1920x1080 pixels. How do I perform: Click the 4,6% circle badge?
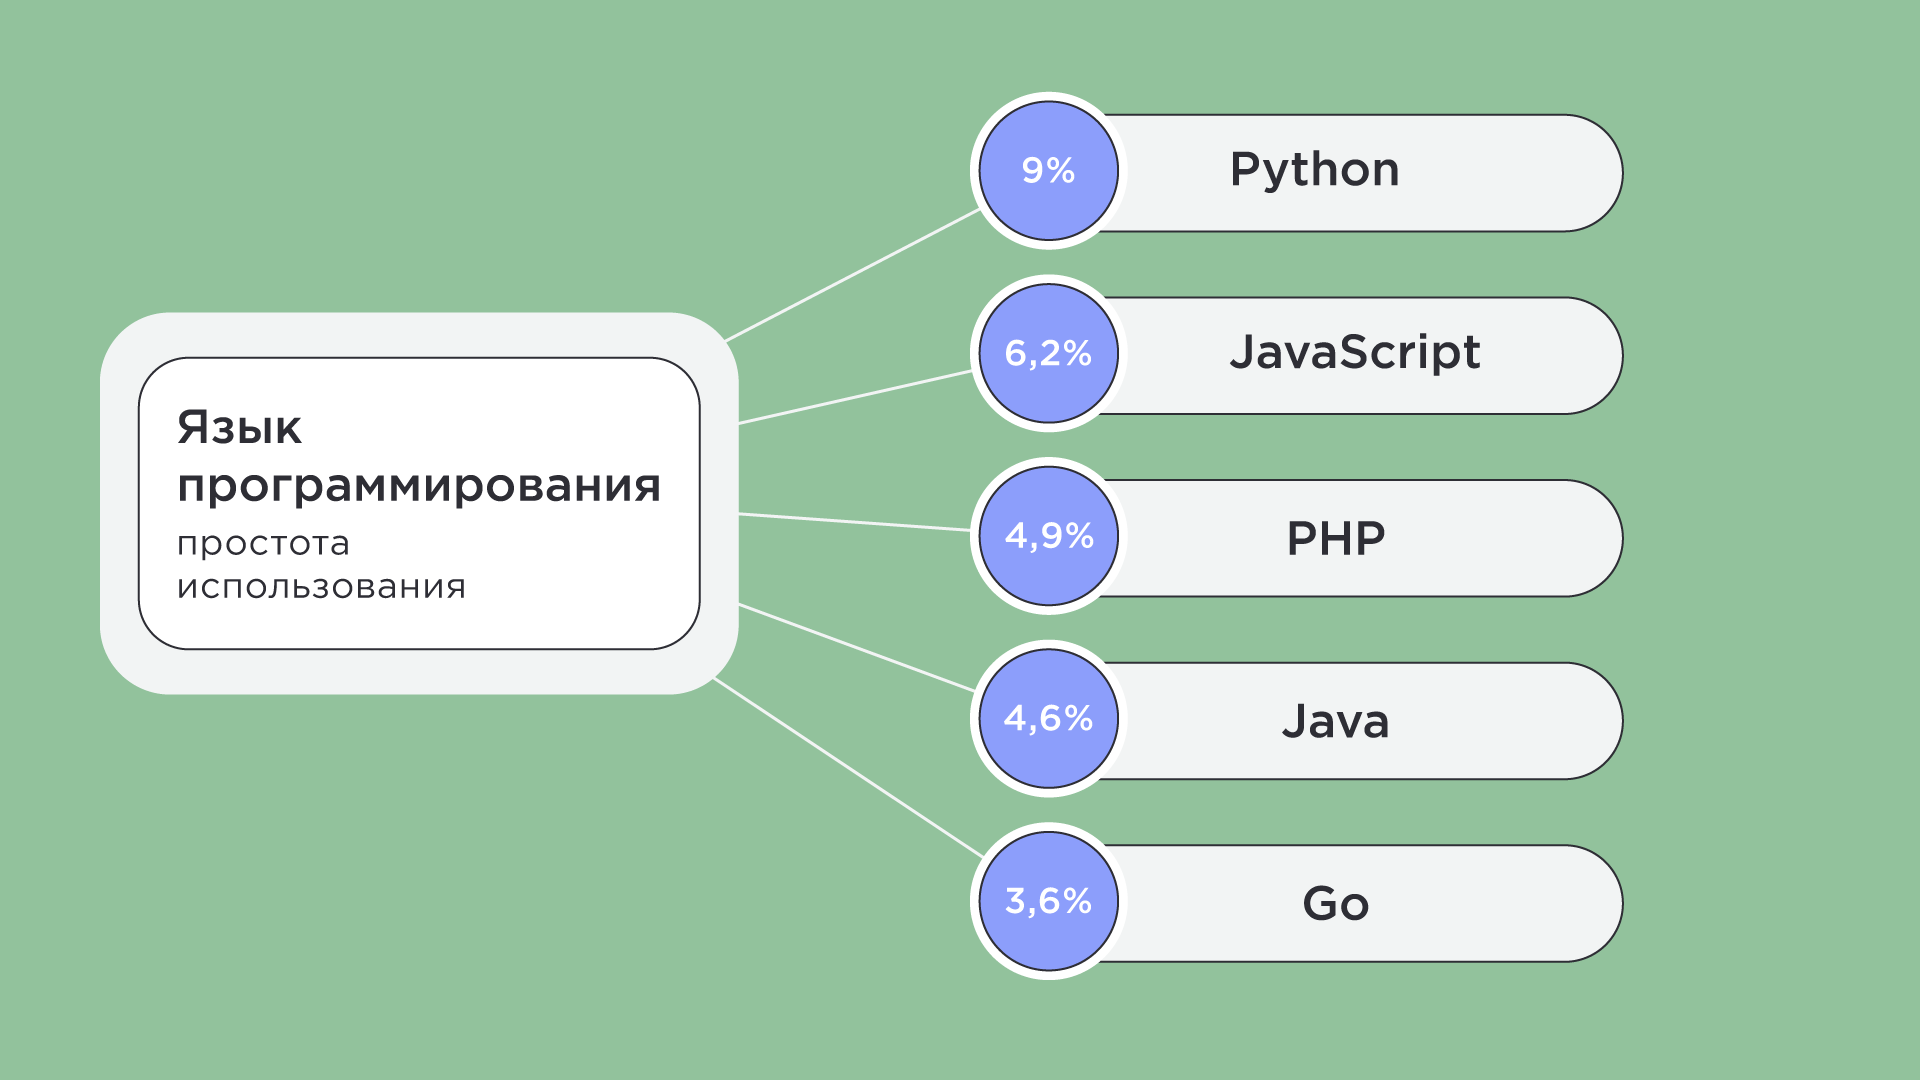(x=1048, y=718)
